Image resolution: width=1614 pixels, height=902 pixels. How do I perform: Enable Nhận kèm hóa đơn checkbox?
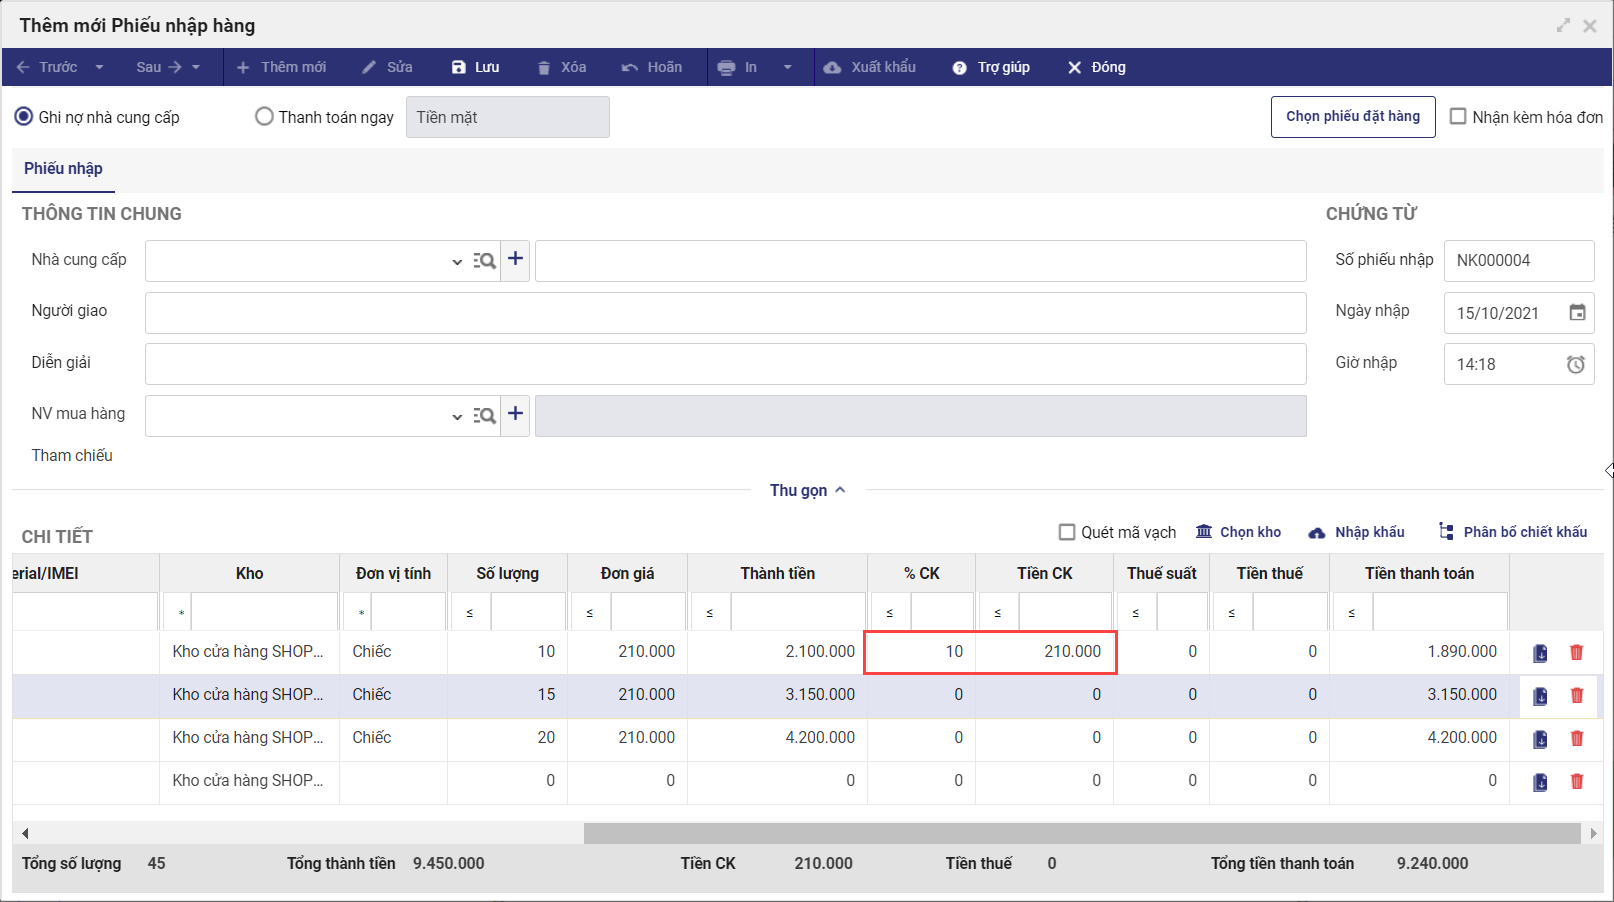tap(1458, 116)
